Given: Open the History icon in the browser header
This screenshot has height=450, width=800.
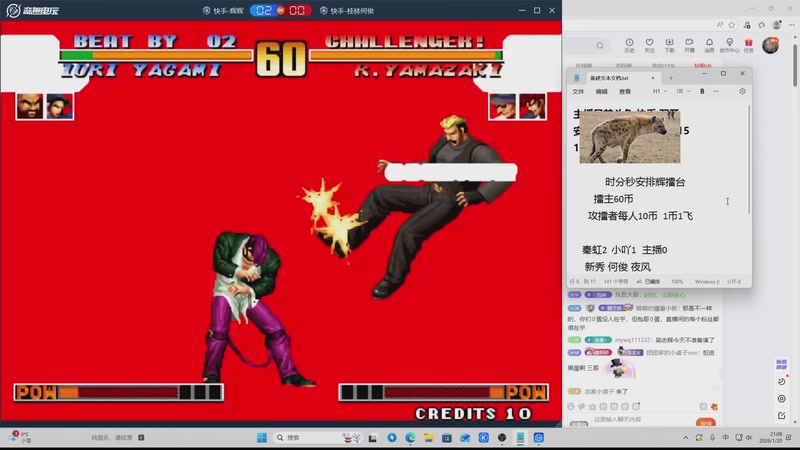Looking at the screenshot, I should tap(630, 45).
